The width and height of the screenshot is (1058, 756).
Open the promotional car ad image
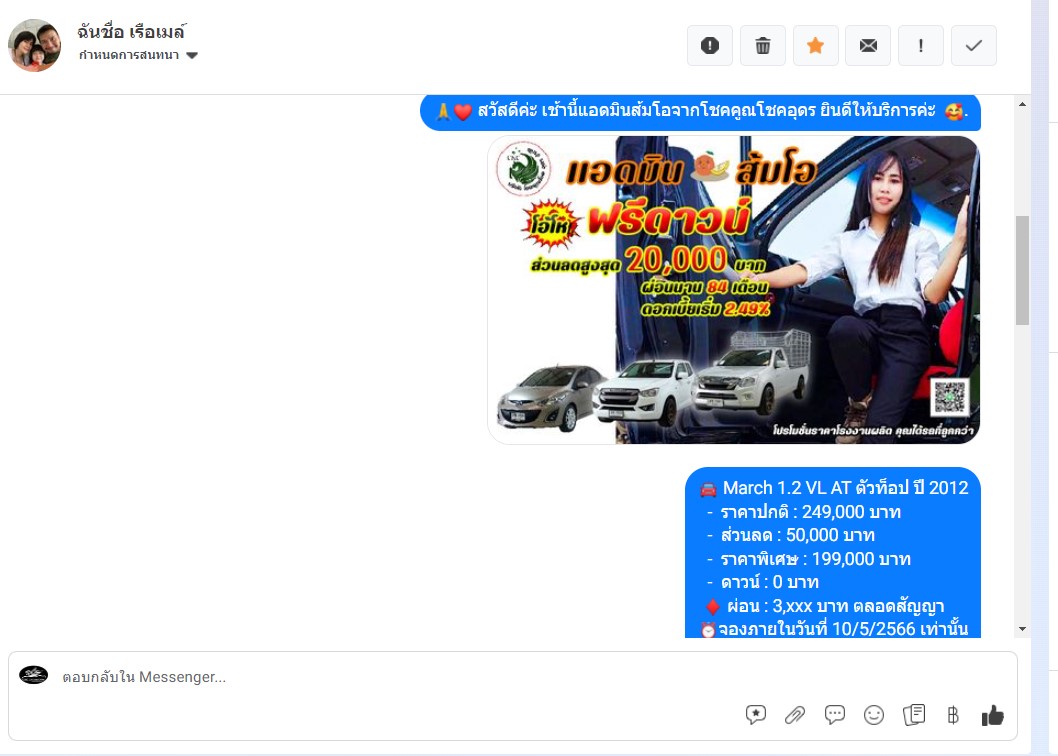[x=733, y=290]
